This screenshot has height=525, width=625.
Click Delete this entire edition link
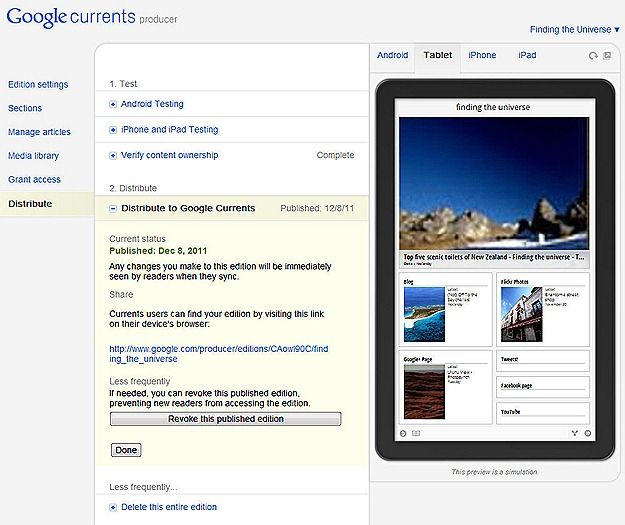click(169, 507)
